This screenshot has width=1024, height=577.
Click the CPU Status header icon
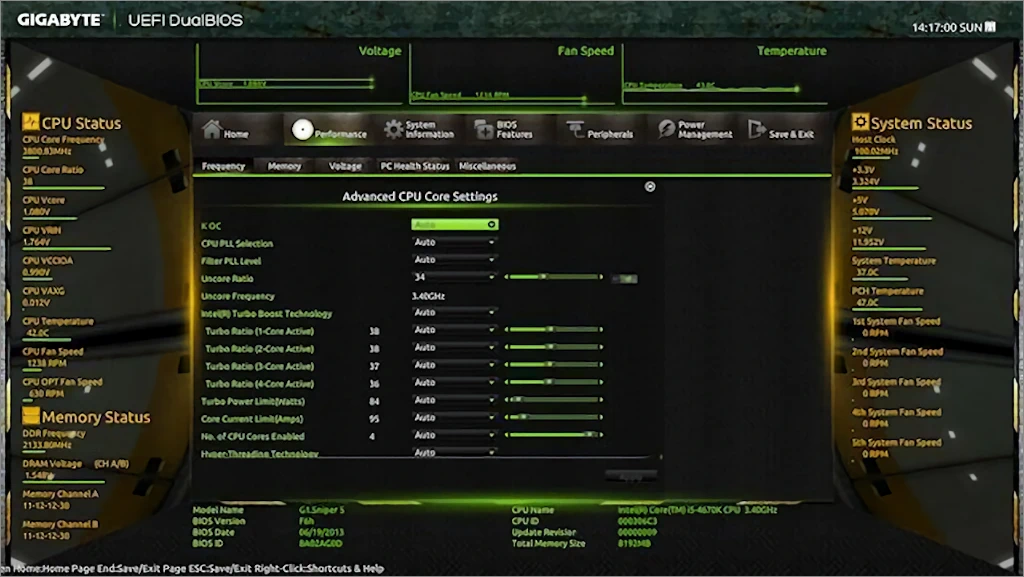click(30, 122)
